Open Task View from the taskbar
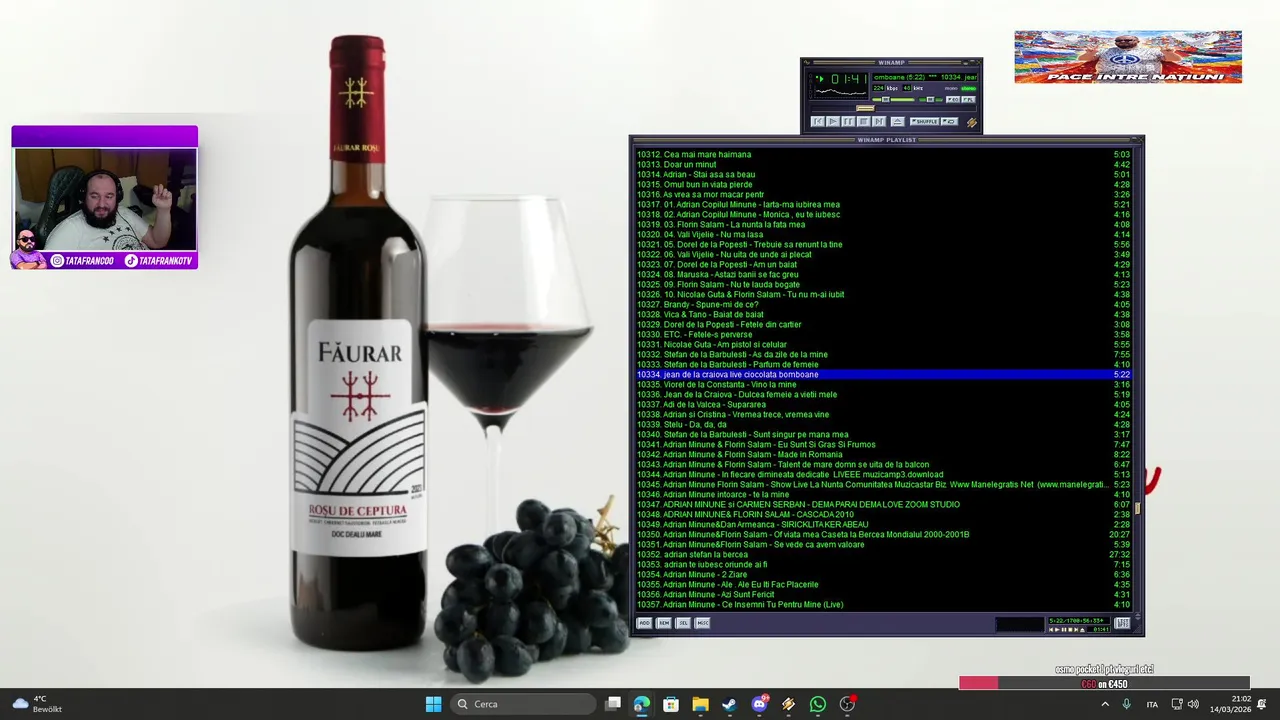 coord(613,704)
